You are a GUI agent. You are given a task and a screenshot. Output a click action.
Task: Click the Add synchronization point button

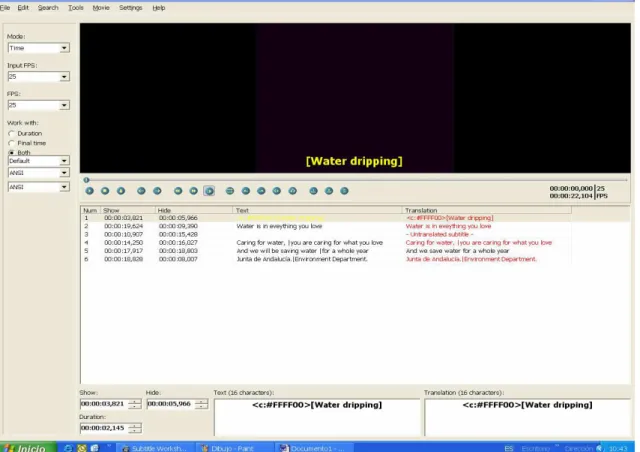(x=344, y=191)
